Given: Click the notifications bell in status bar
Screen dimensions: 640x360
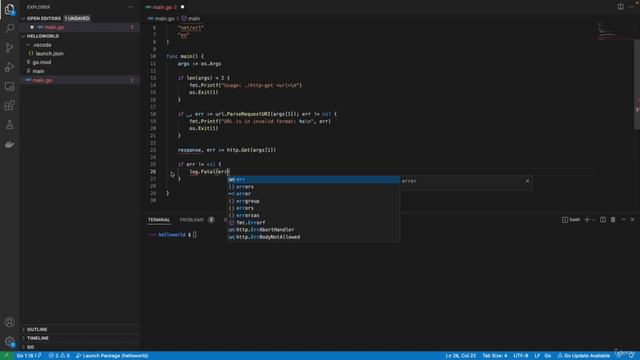Looking at the screenshot, I should (632, 356).
